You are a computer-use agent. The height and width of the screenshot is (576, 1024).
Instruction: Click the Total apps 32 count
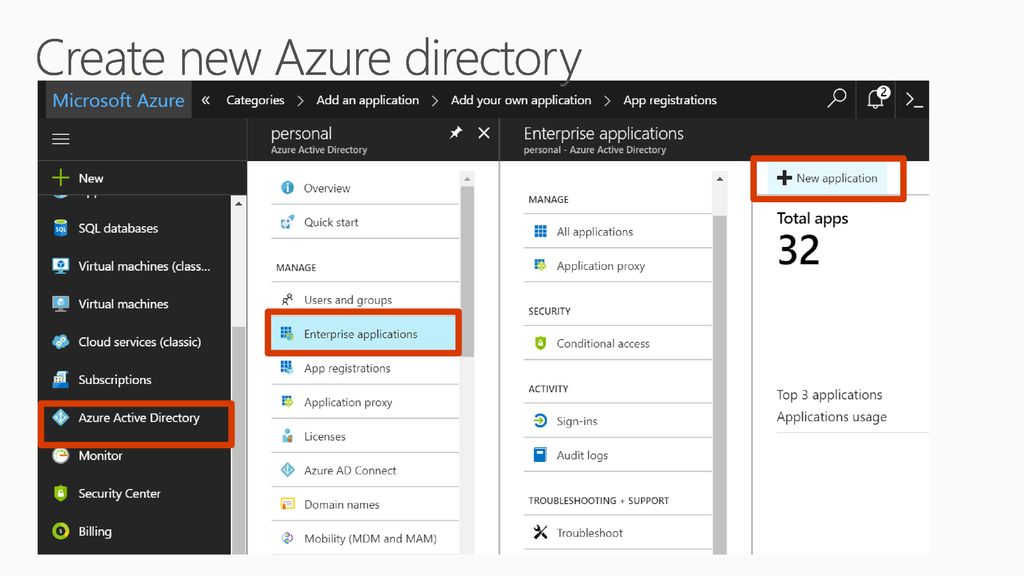(x=798, y=250)
